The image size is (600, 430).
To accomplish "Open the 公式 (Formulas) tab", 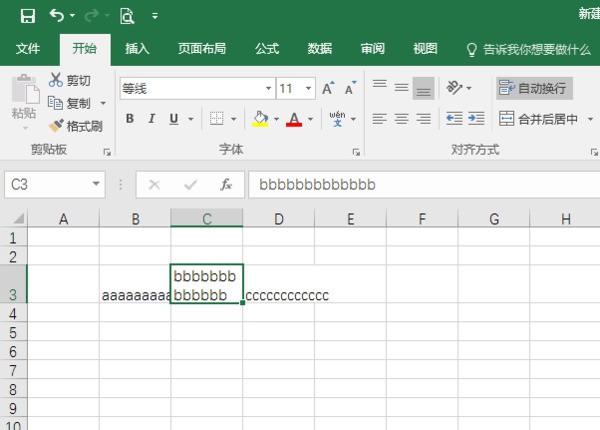I will (267, 48).
